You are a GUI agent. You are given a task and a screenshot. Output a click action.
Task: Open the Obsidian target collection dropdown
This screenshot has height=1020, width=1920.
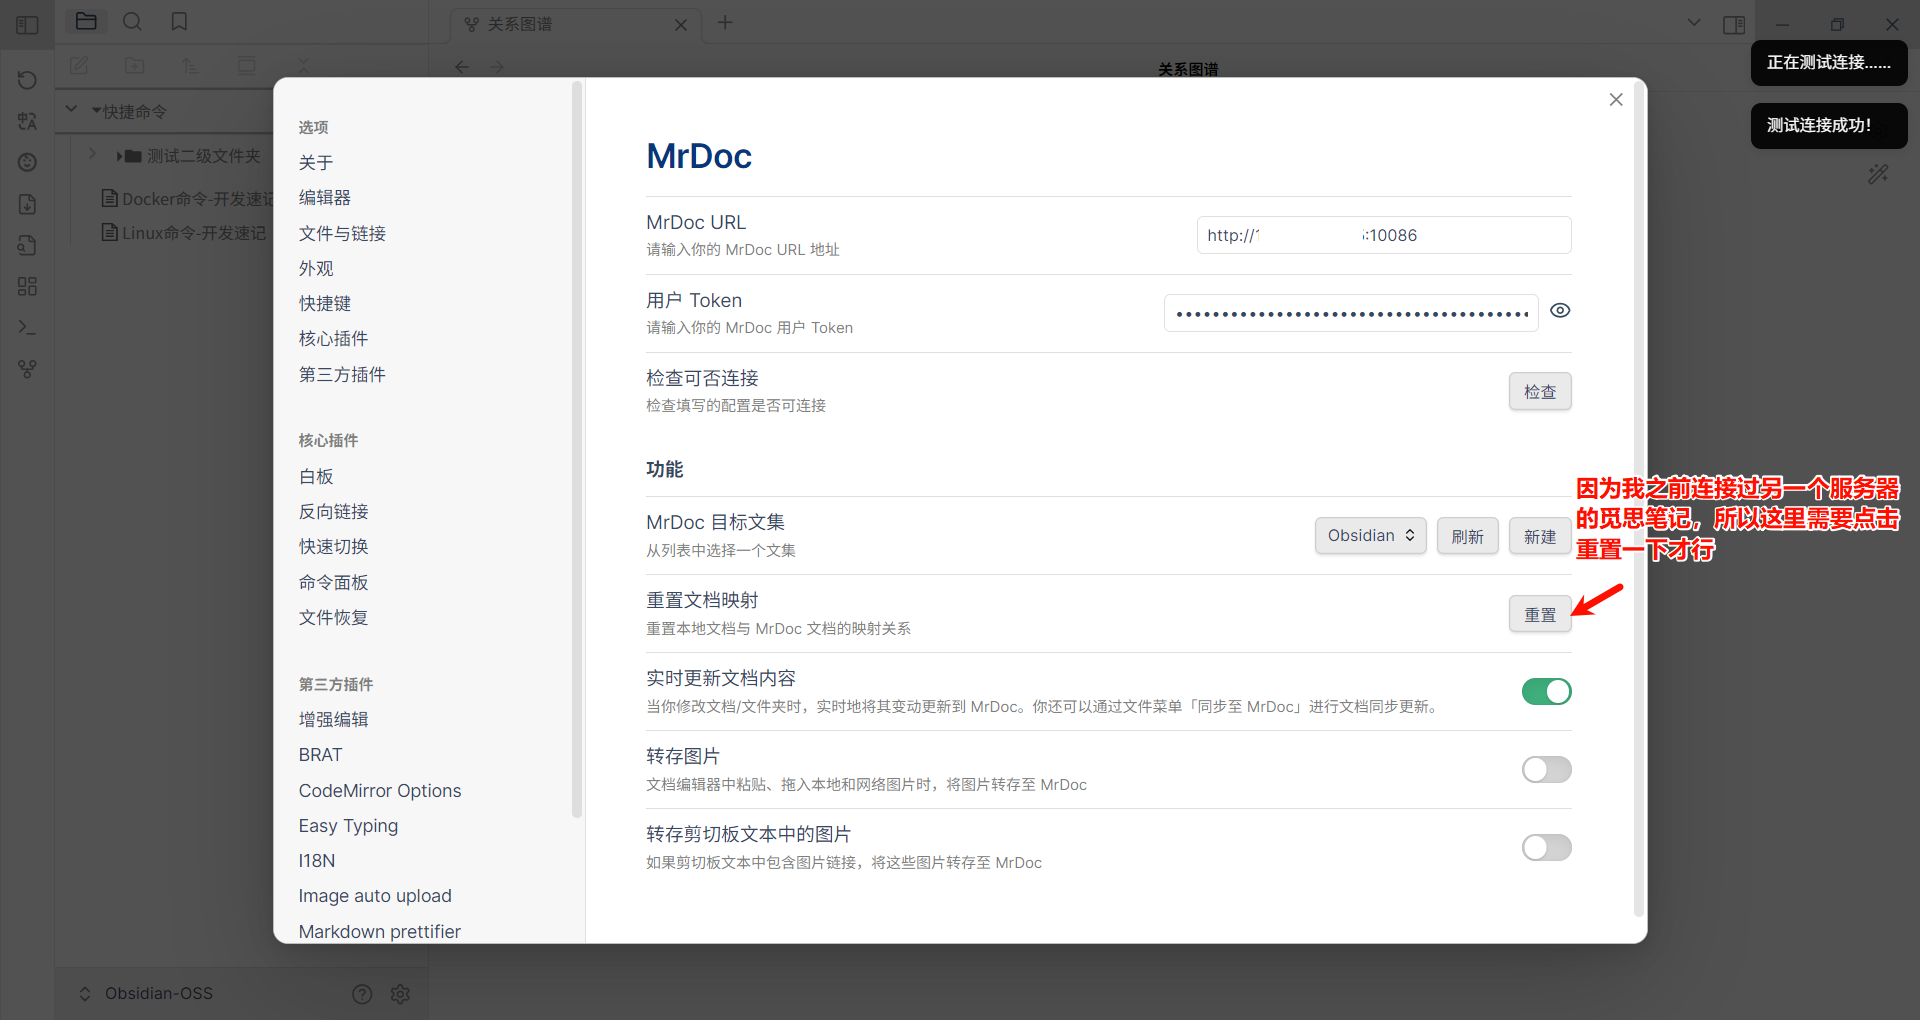click(x=1370, y=536)
